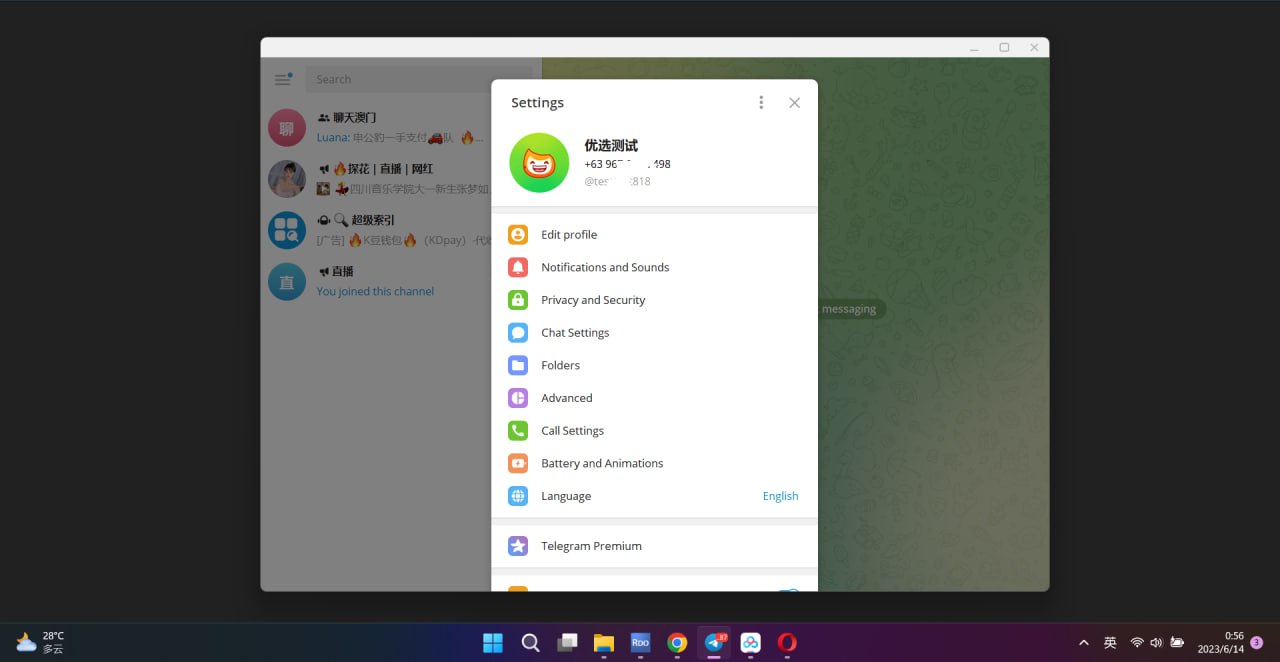Viewport: 1280px width, 662px height.
Task: Click the Notifications and Sounds bell icon
Action: point(517,267)
